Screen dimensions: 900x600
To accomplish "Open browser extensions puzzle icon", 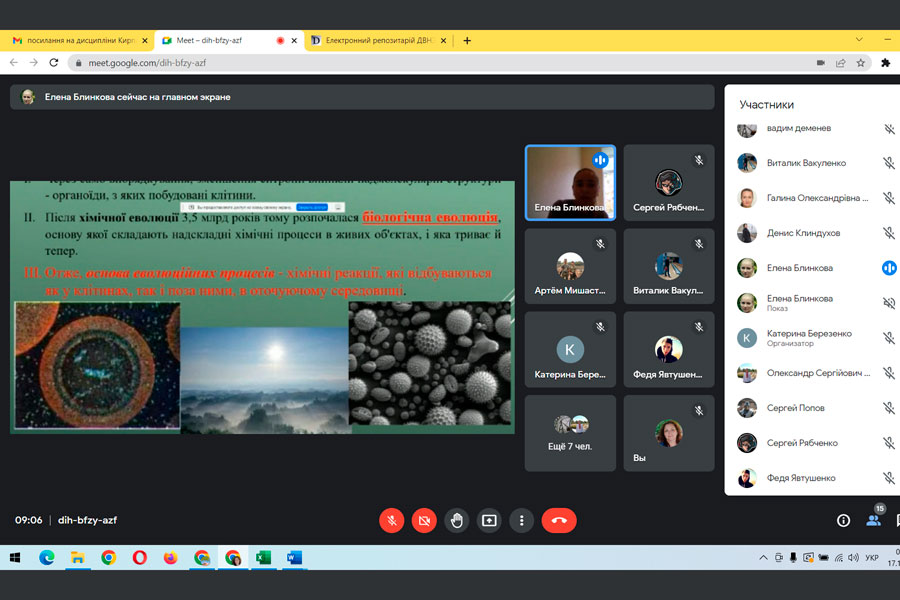I will 886,63.
